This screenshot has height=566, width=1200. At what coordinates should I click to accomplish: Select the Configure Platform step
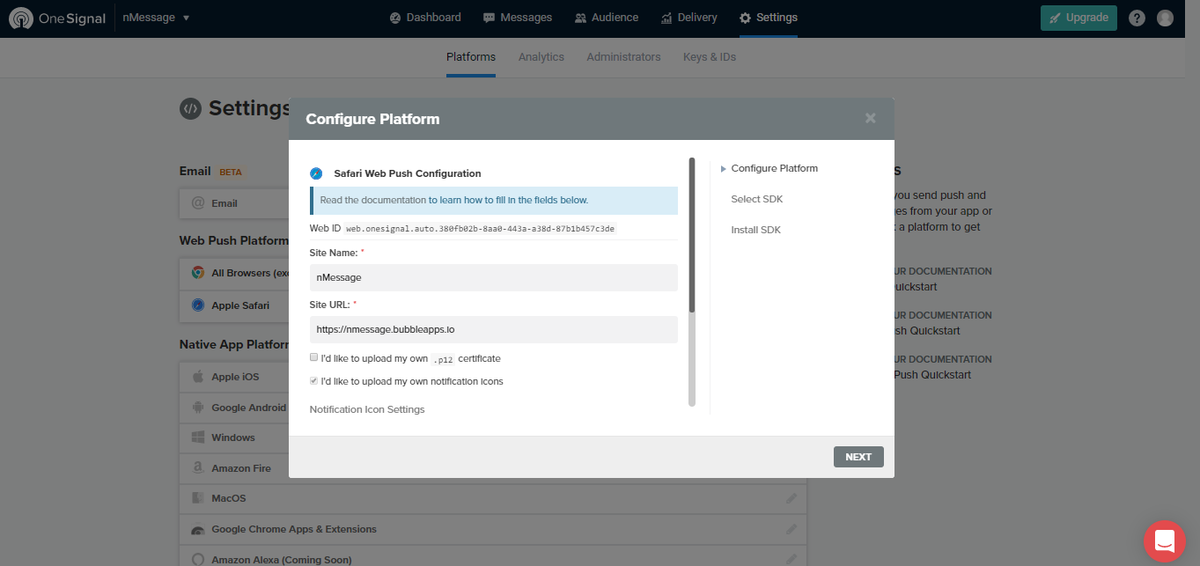[774, 169]
